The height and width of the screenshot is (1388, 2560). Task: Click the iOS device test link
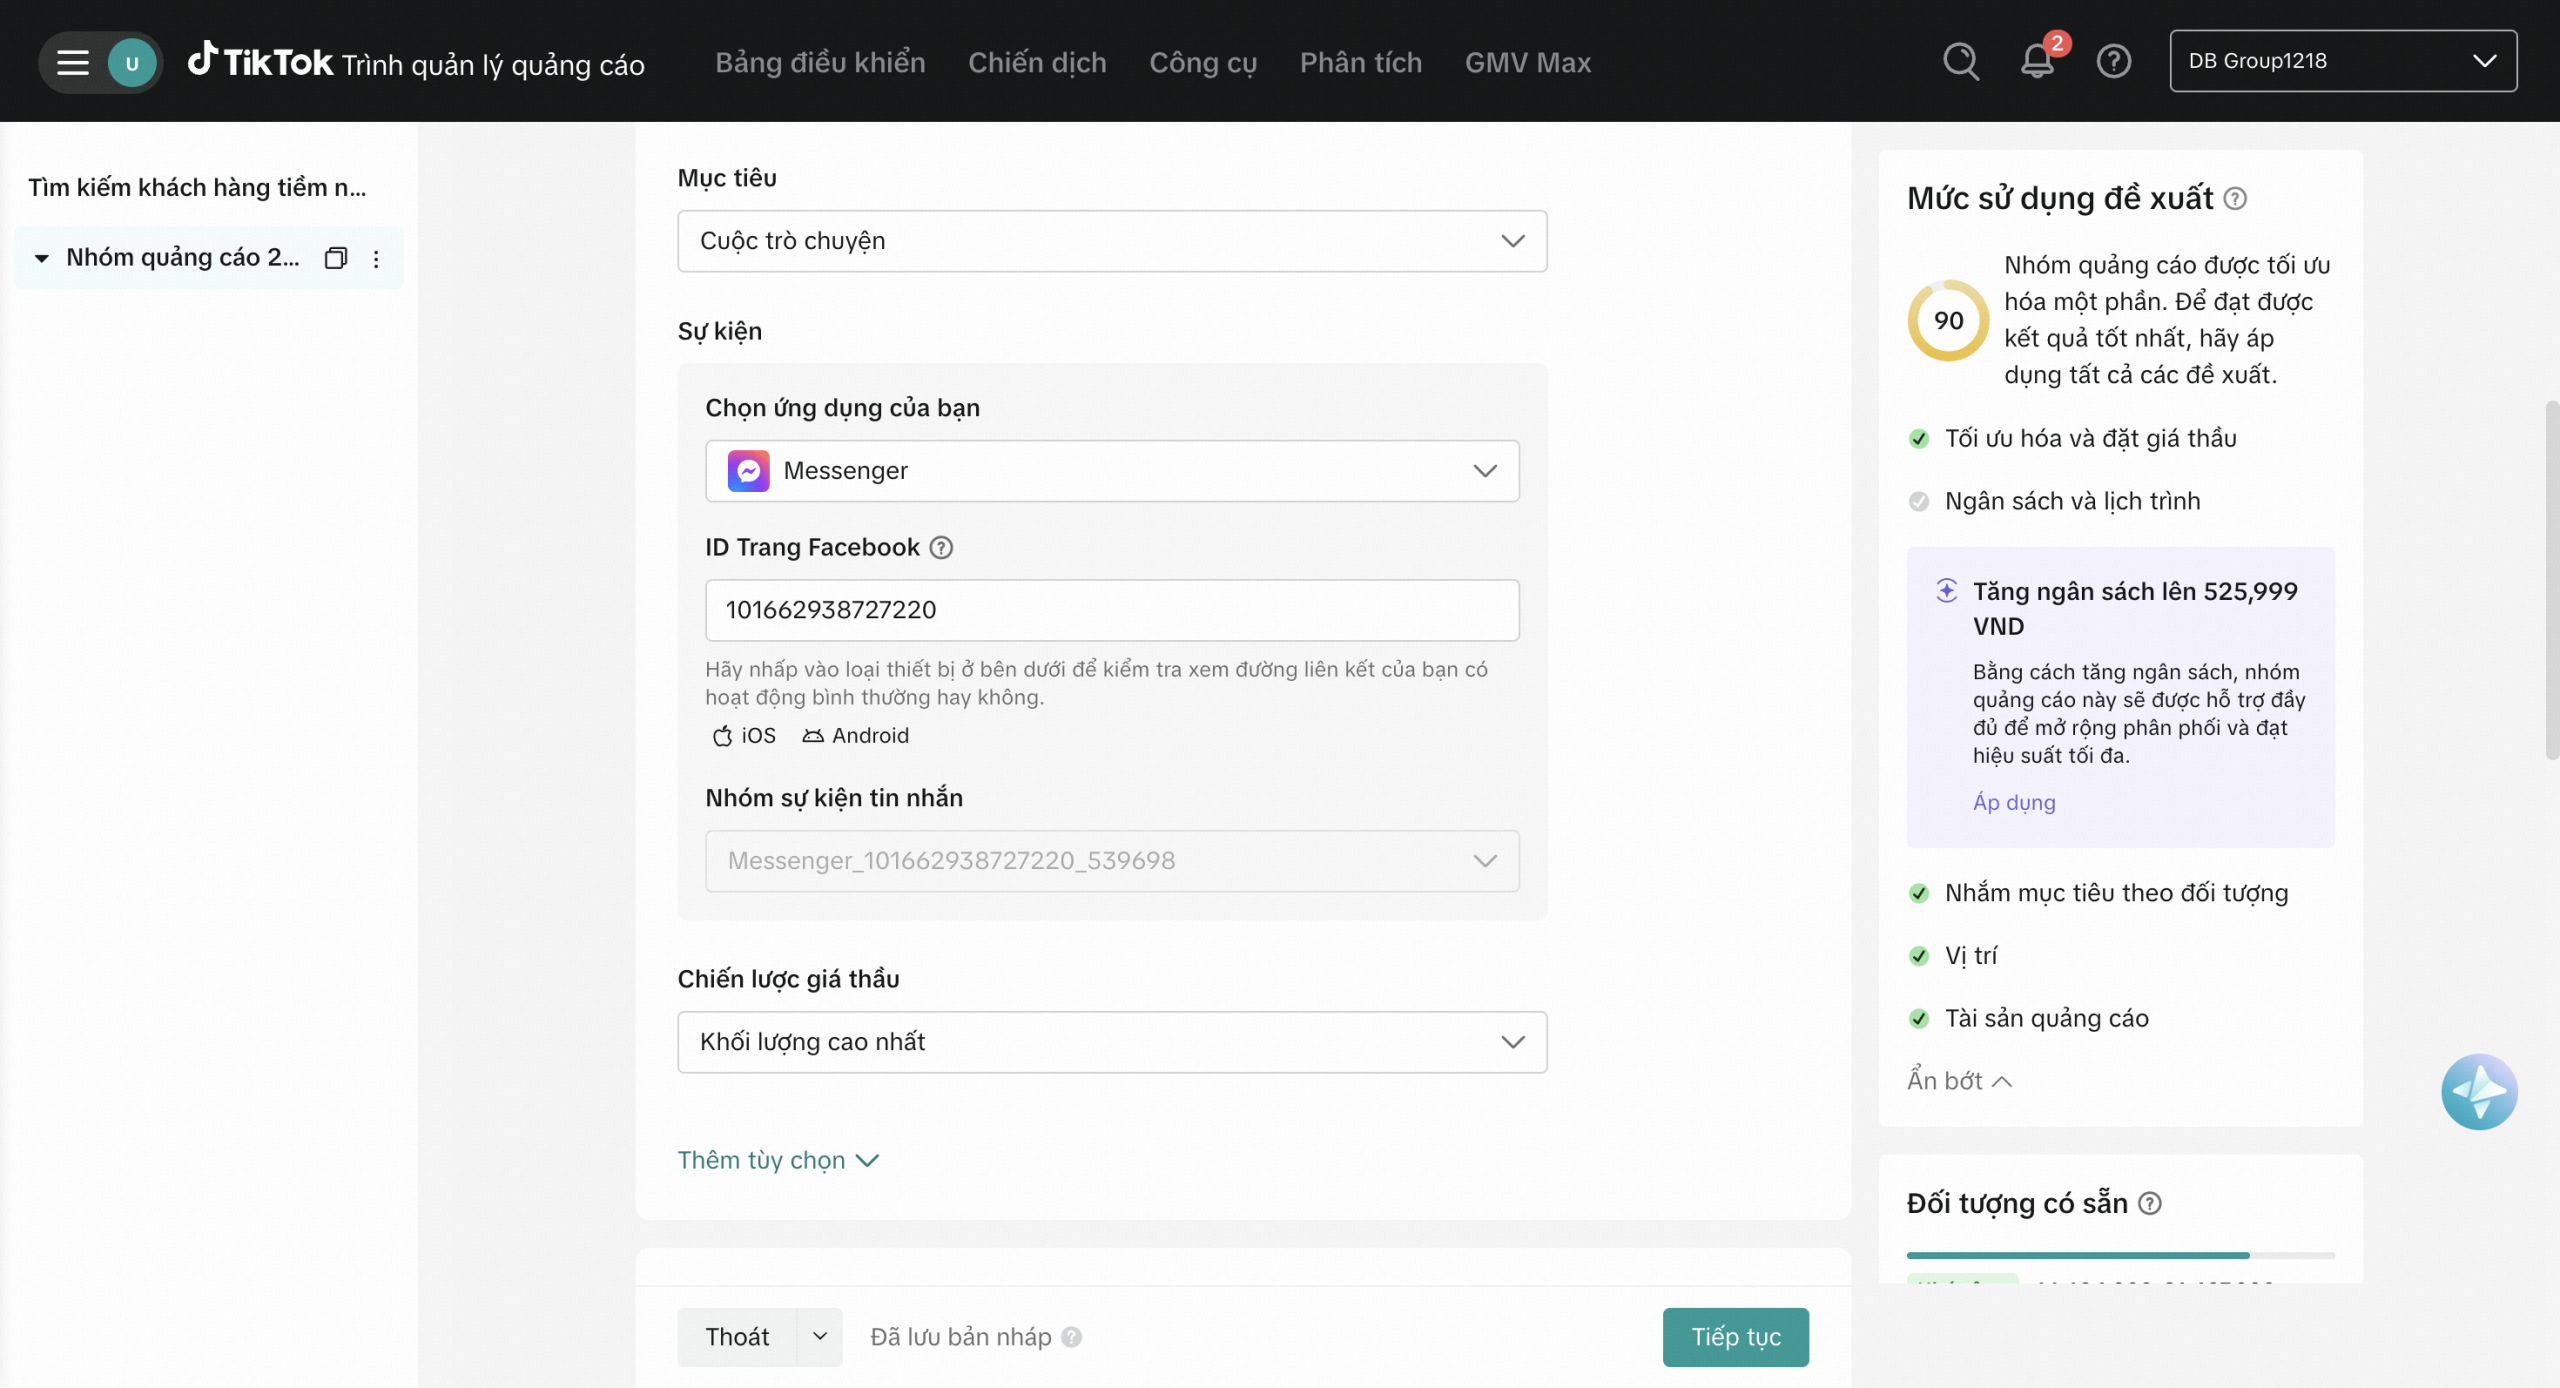tap(744, 735)
